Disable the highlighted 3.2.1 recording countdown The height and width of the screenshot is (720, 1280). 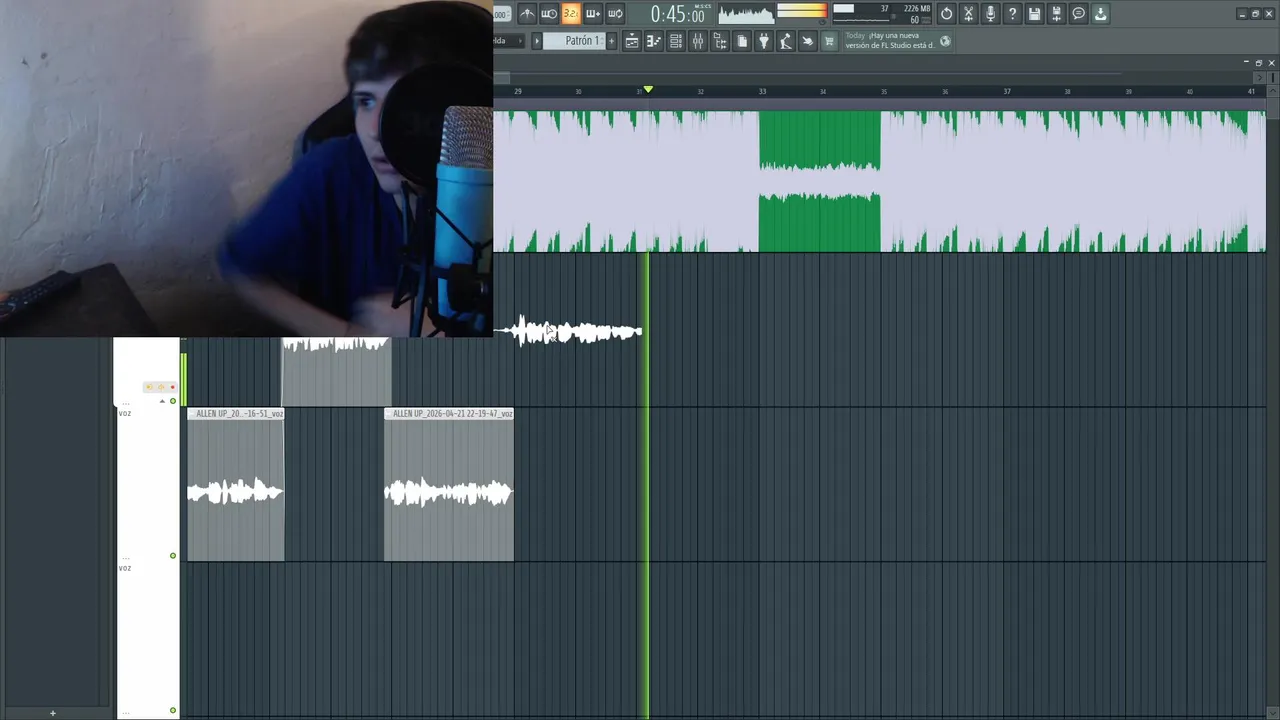[x=571, y=14]
